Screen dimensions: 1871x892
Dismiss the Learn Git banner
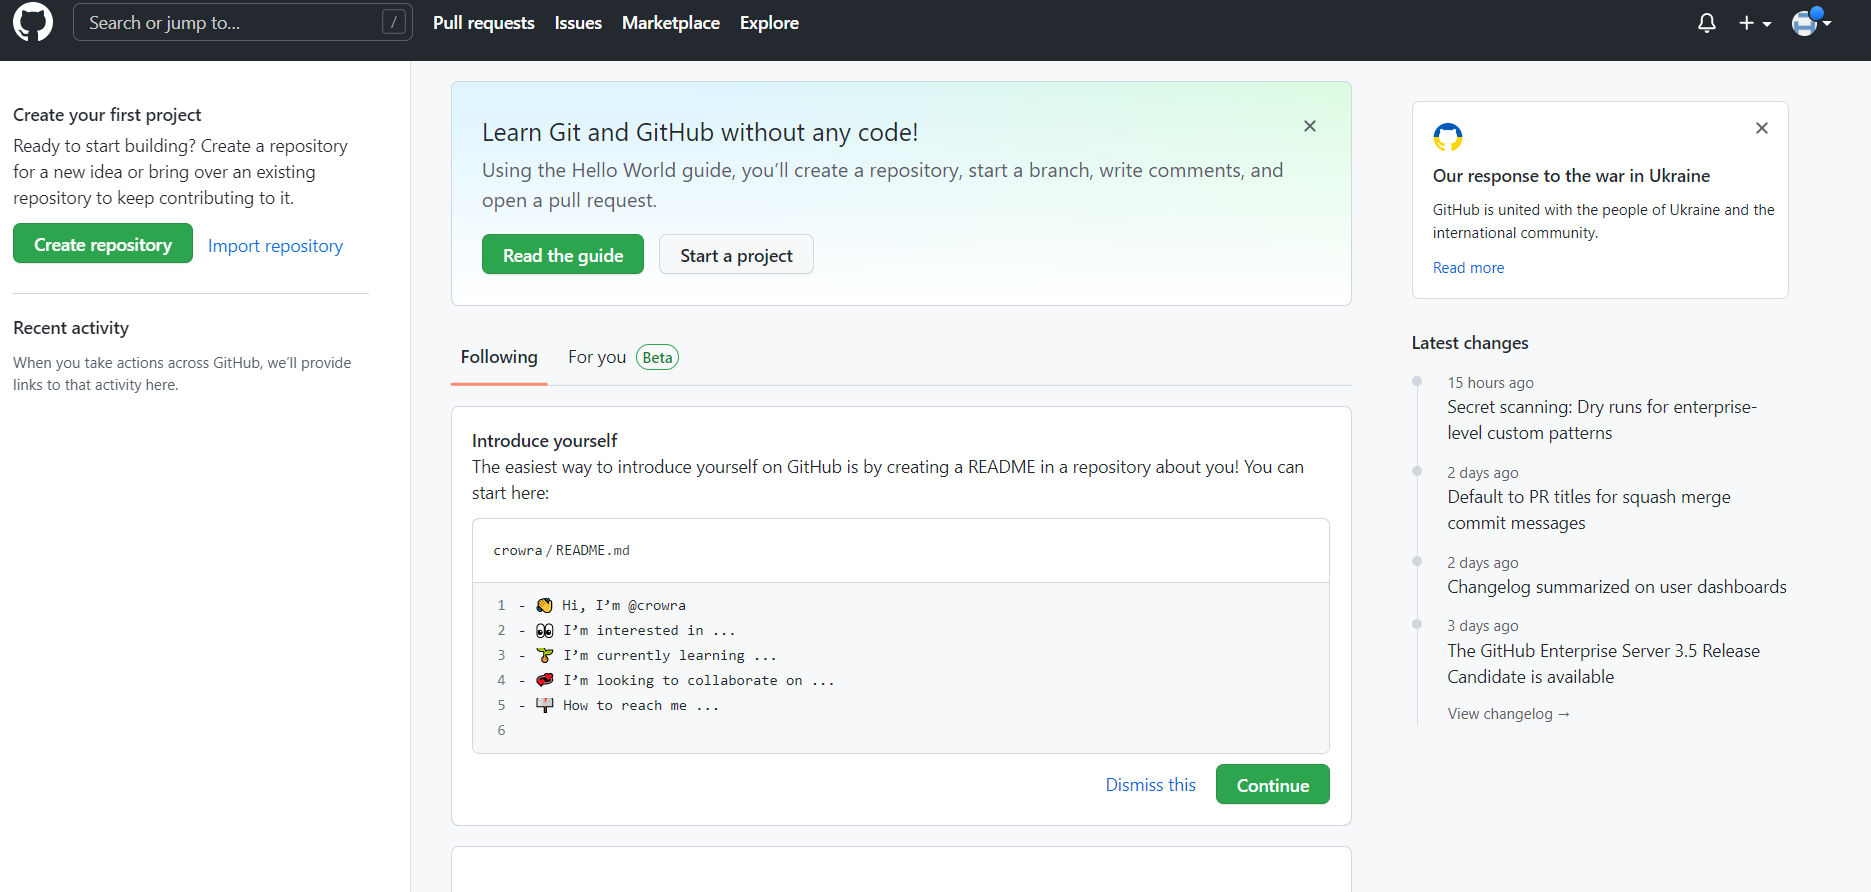1309,126
